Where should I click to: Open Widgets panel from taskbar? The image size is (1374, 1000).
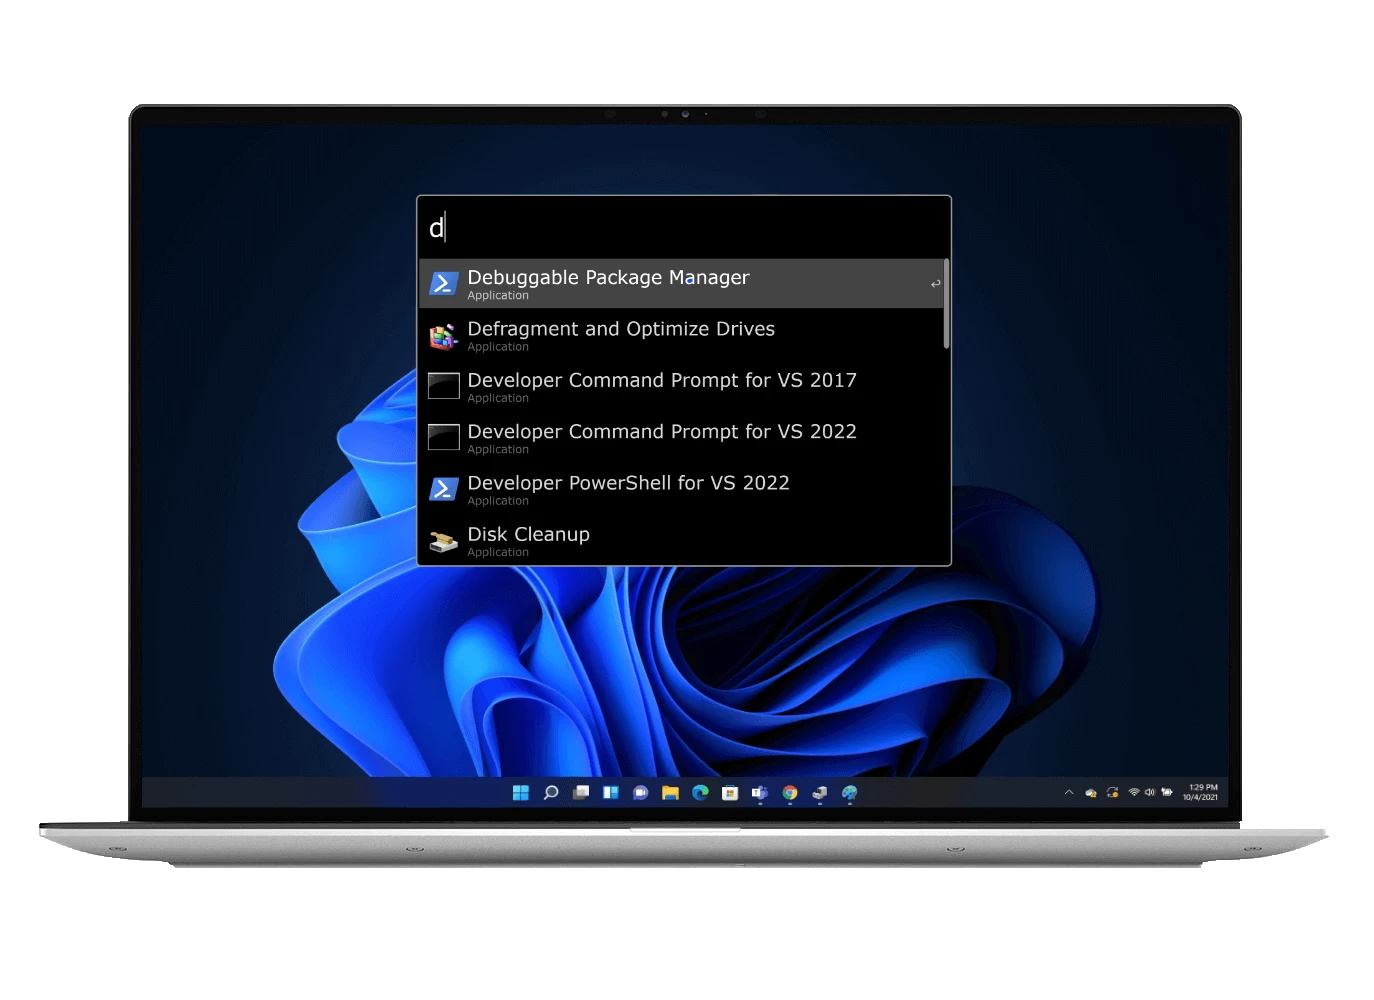[x=611, y=793]
